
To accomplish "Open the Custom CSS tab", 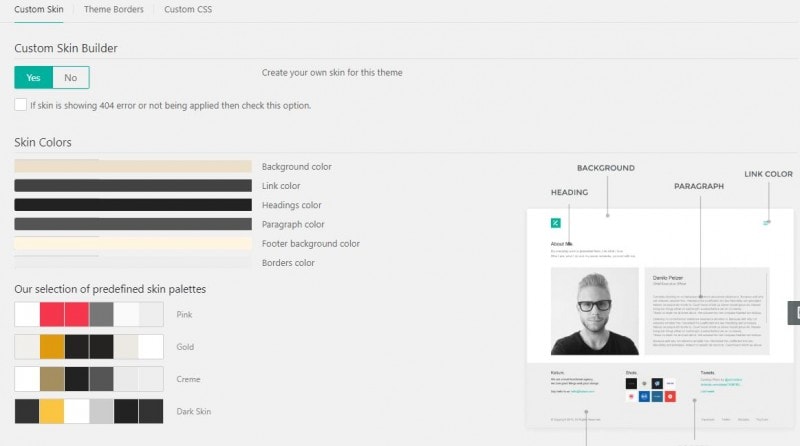I will [187, 10].
